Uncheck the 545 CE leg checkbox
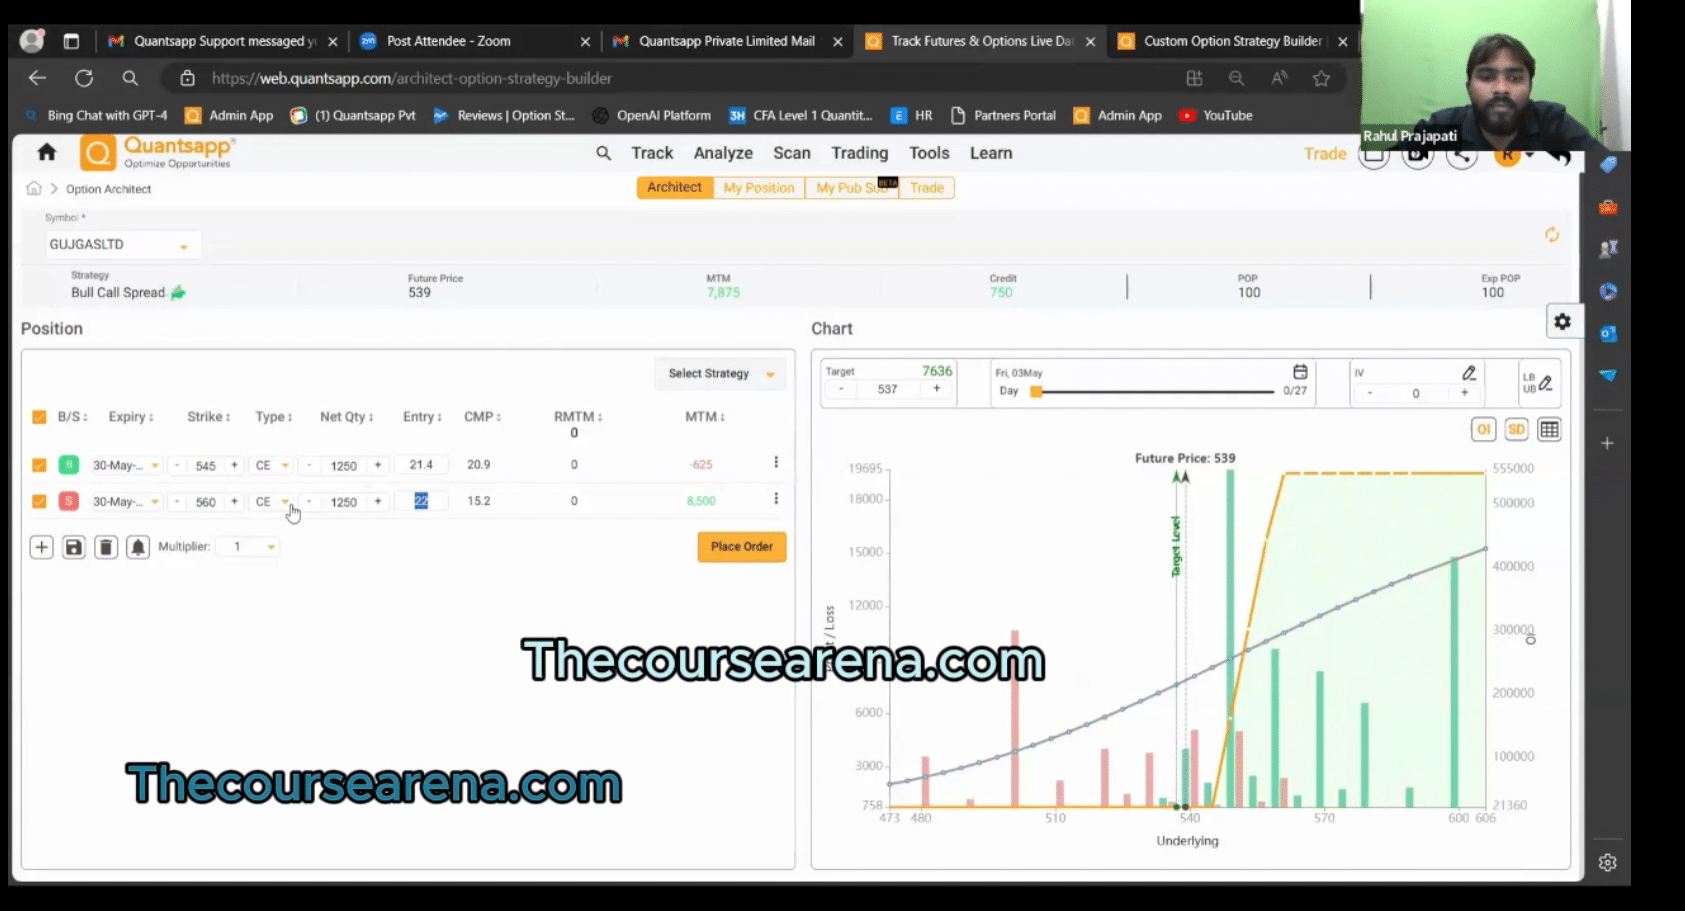Screen dimensions: 1685x911 (x=39, y=465)
